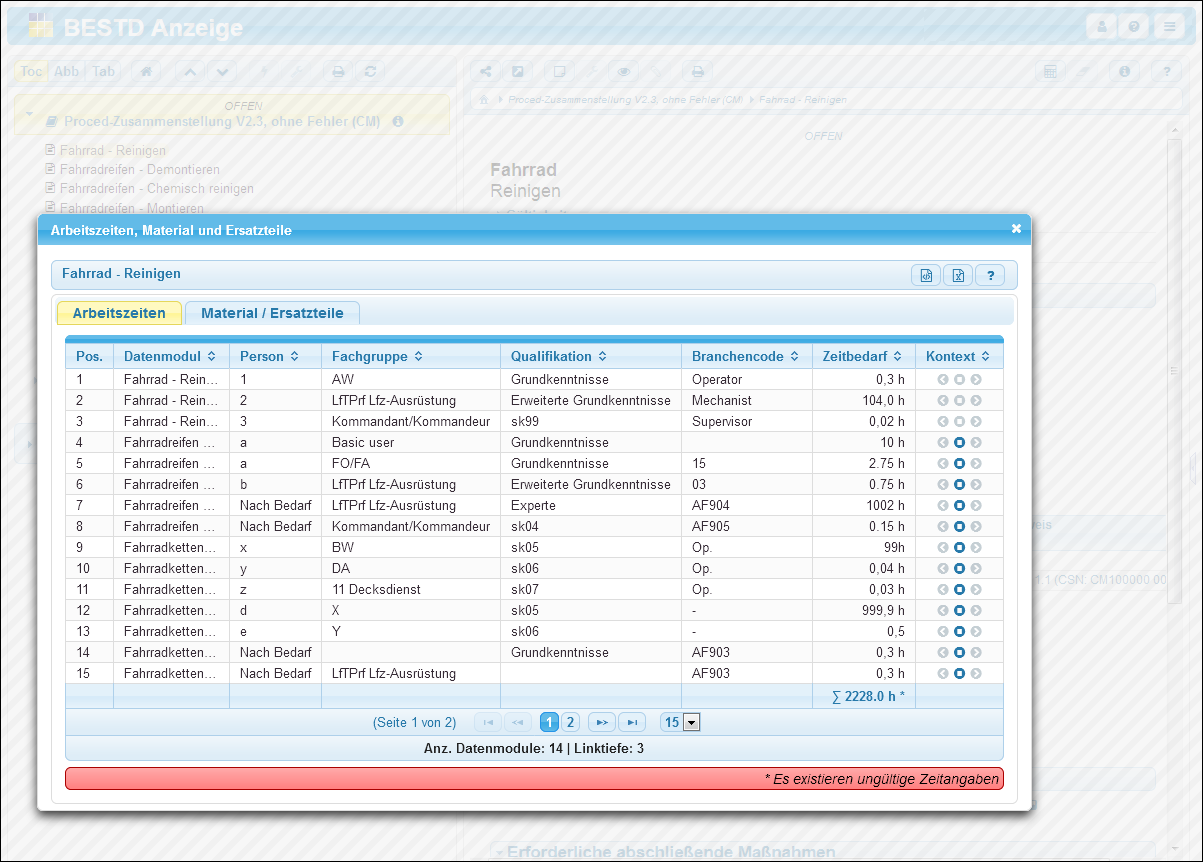Viewport: 1203px width, 862px height.
Task: Select the Toc tab in the background panel
Action: [31, 71]
